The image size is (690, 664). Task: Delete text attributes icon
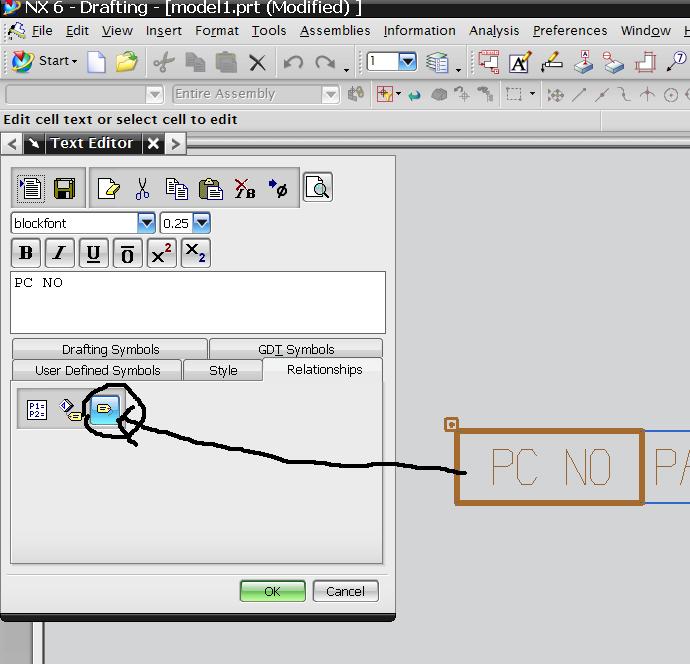coord(245,189)
